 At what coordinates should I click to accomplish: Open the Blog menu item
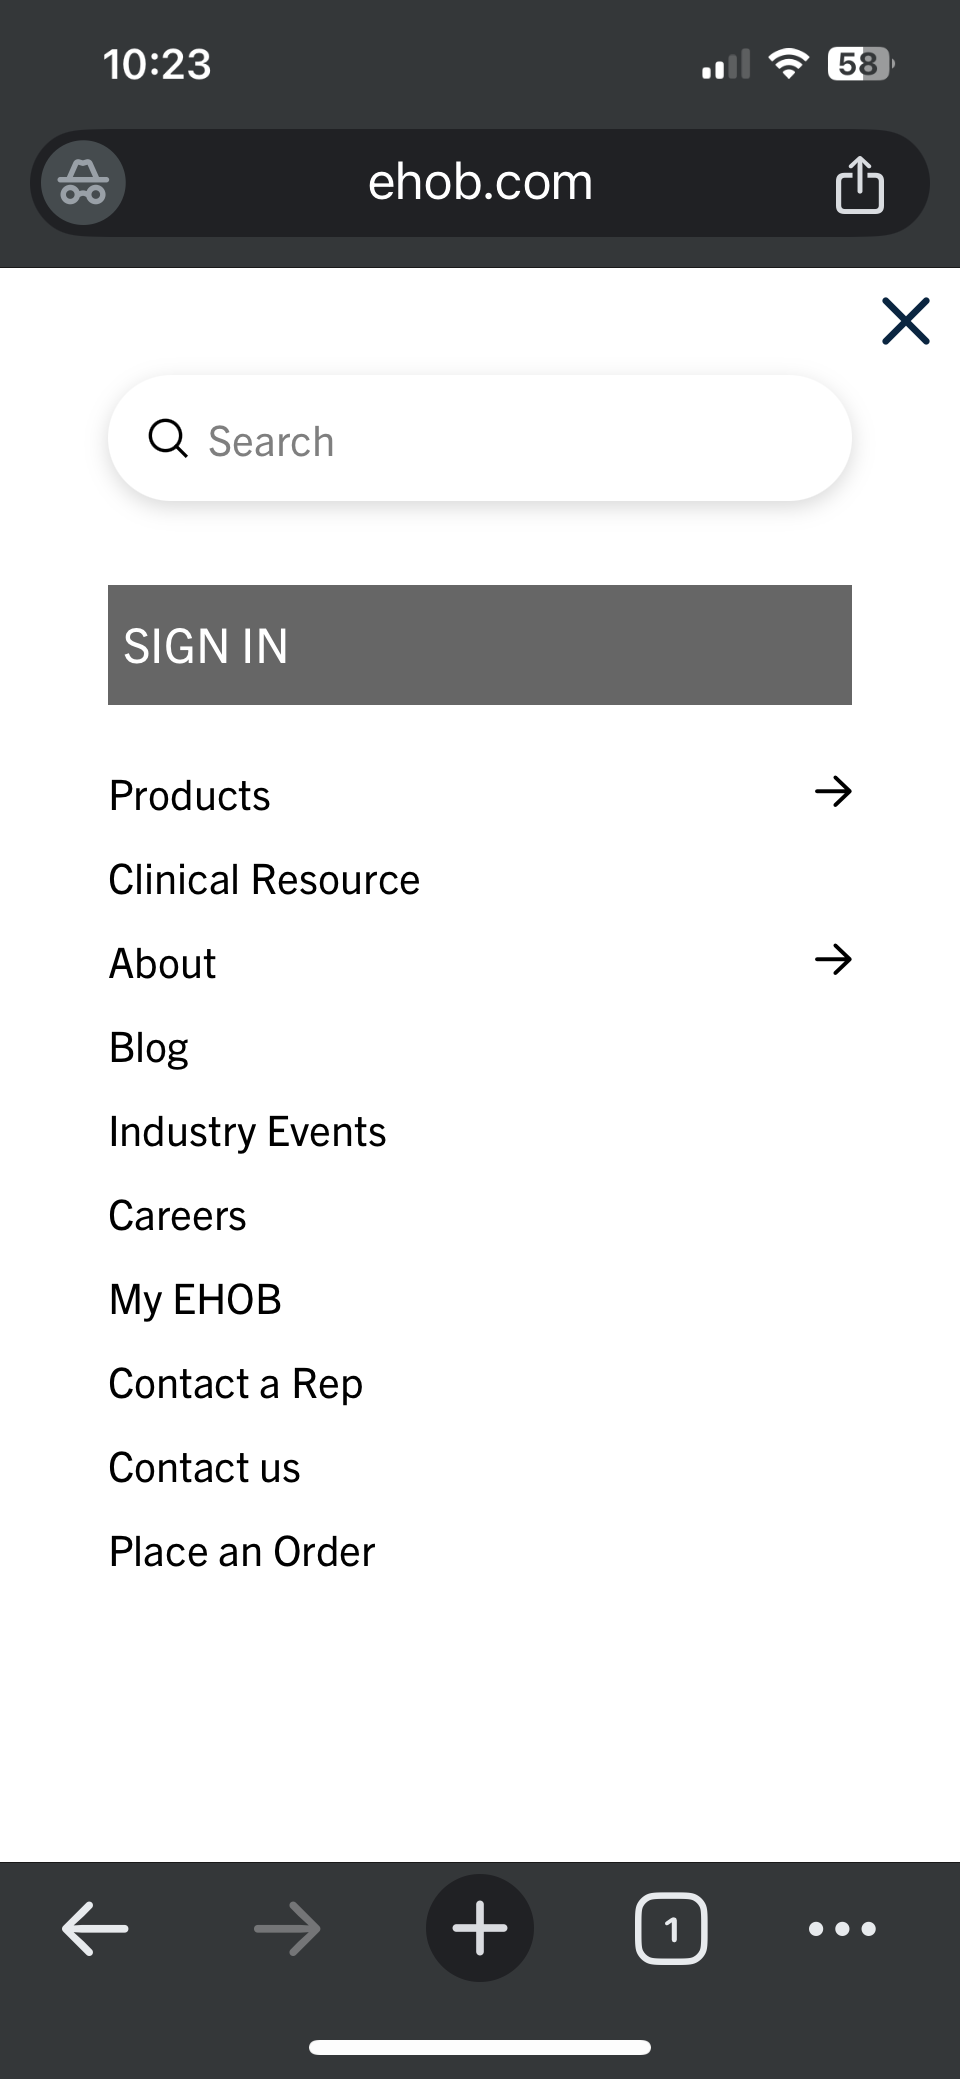[149, 1048]
